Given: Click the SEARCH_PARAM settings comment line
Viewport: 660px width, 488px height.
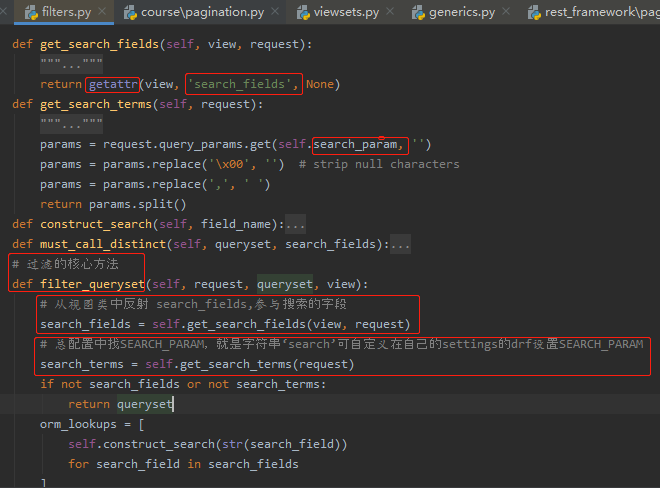Looking at the screenshot, I should (342, 344).
